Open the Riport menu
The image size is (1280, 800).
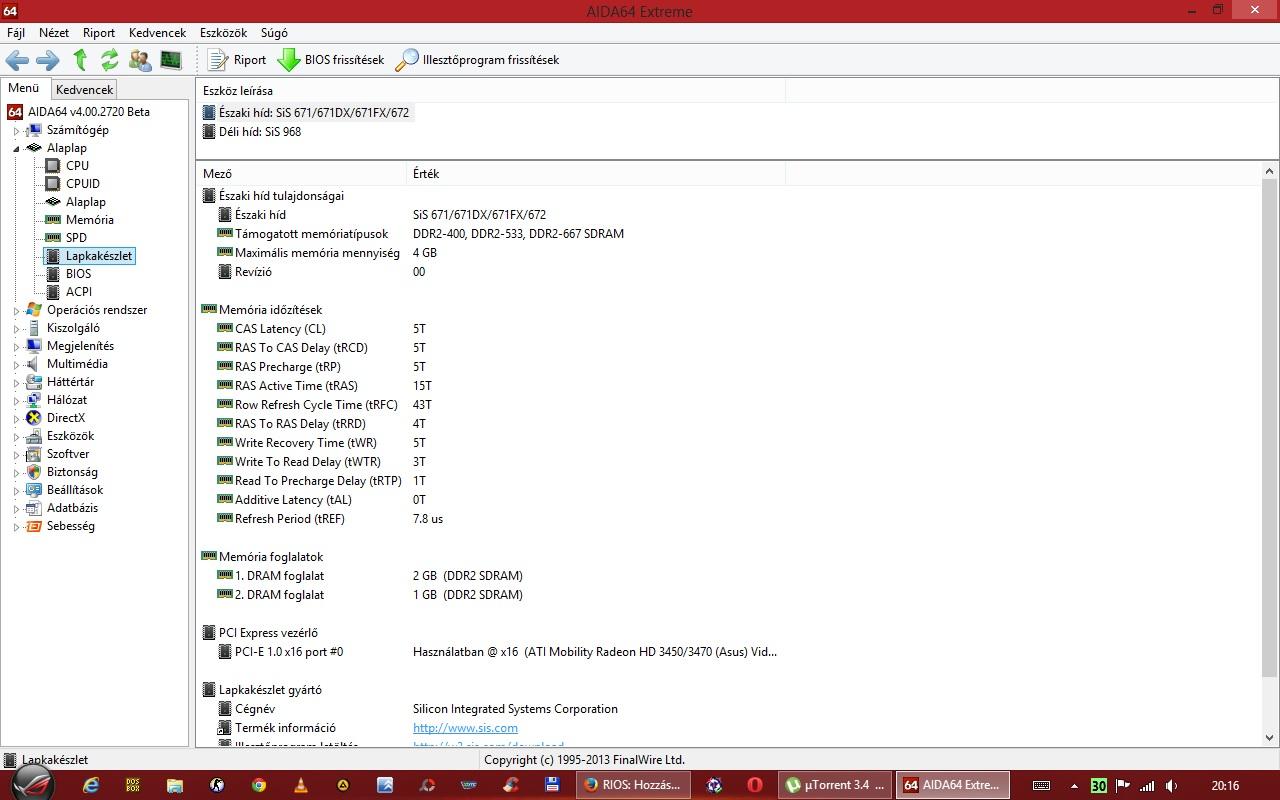(x=99, y=33)
